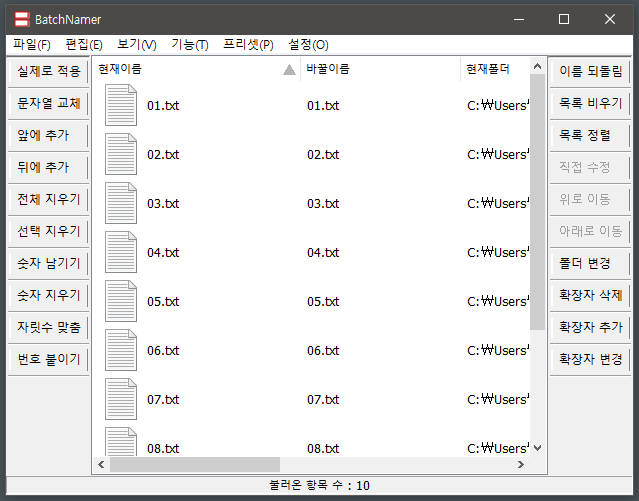Click the vertical scrollbar down arrow

click(538, 448)
